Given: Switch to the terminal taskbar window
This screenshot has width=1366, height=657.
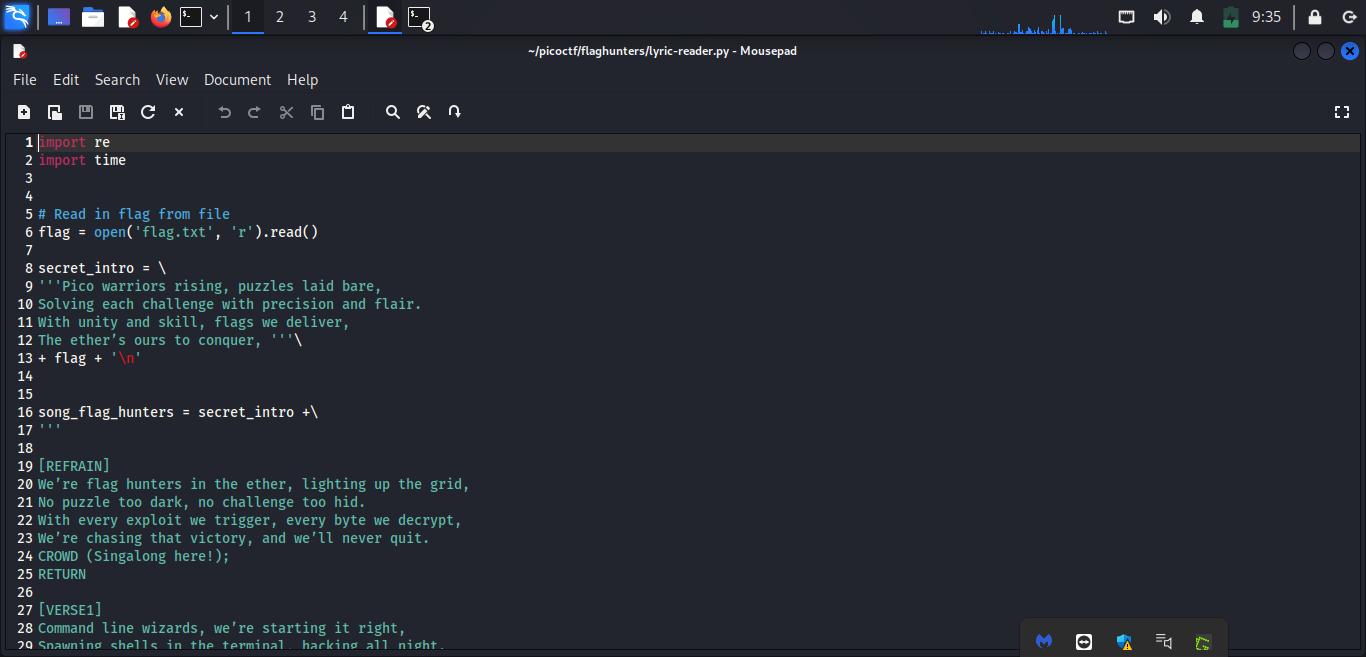Looking at the screenshot, I should point(420,17).
